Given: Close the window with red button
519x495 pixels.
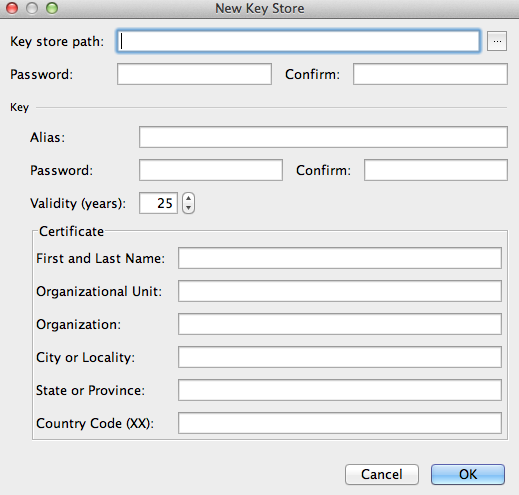Looking at the screenshot, I should click(x=12, y=8).
